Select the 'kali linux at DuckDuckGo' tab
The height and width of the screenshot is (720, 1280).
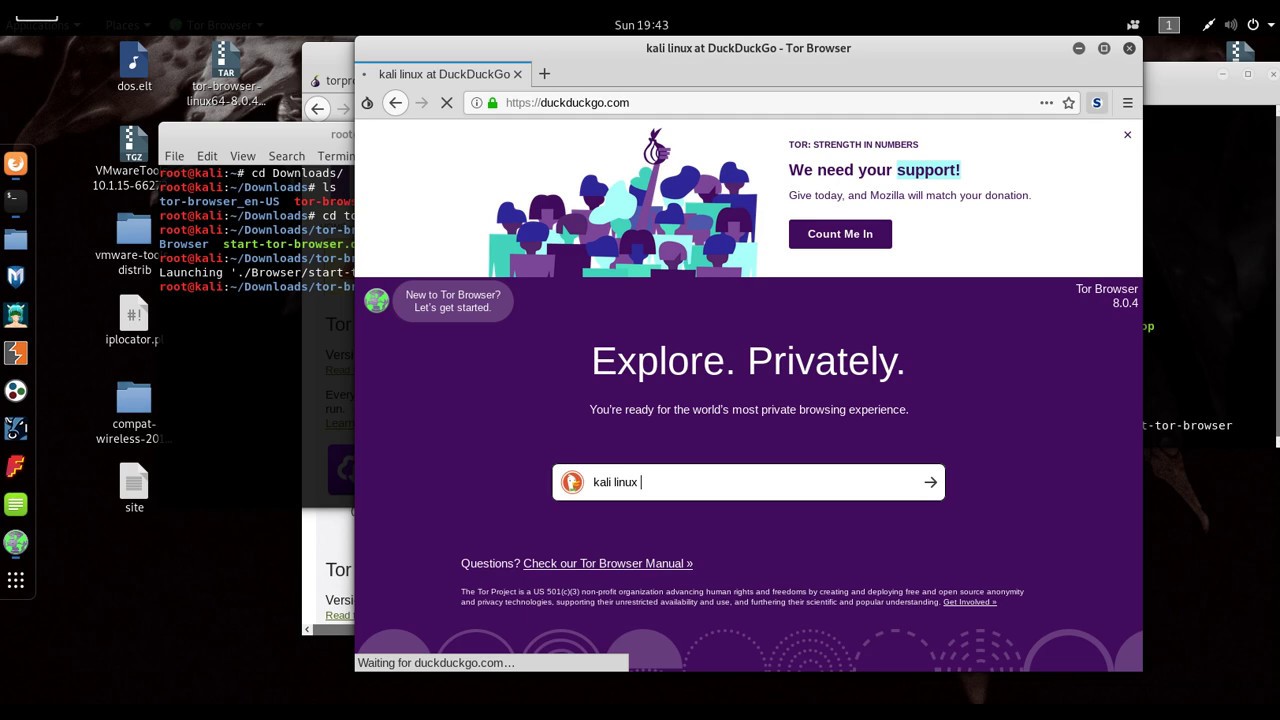(x=443, y=74)
